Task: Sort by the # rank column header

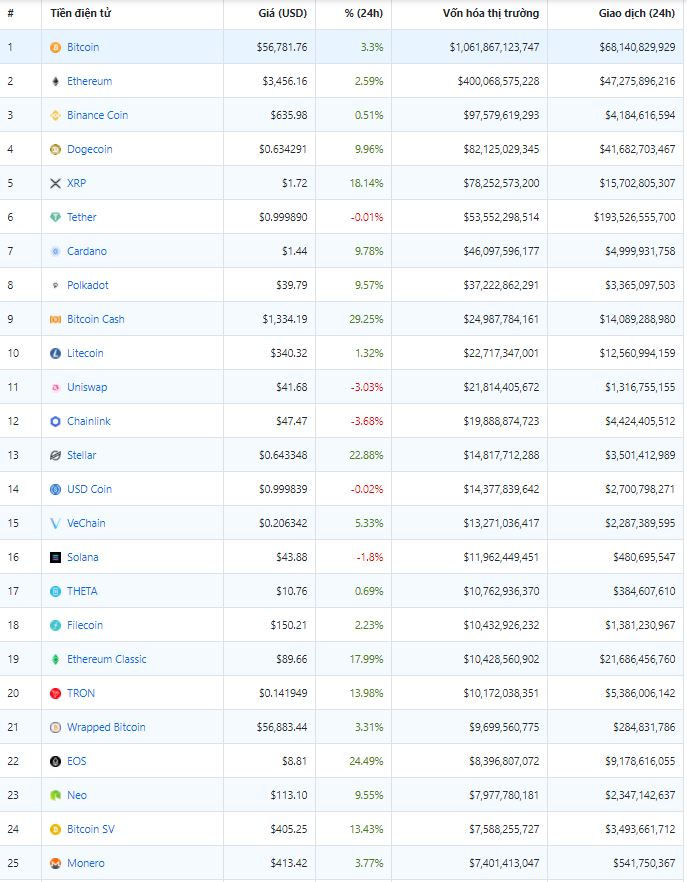Action: (10, 13)
